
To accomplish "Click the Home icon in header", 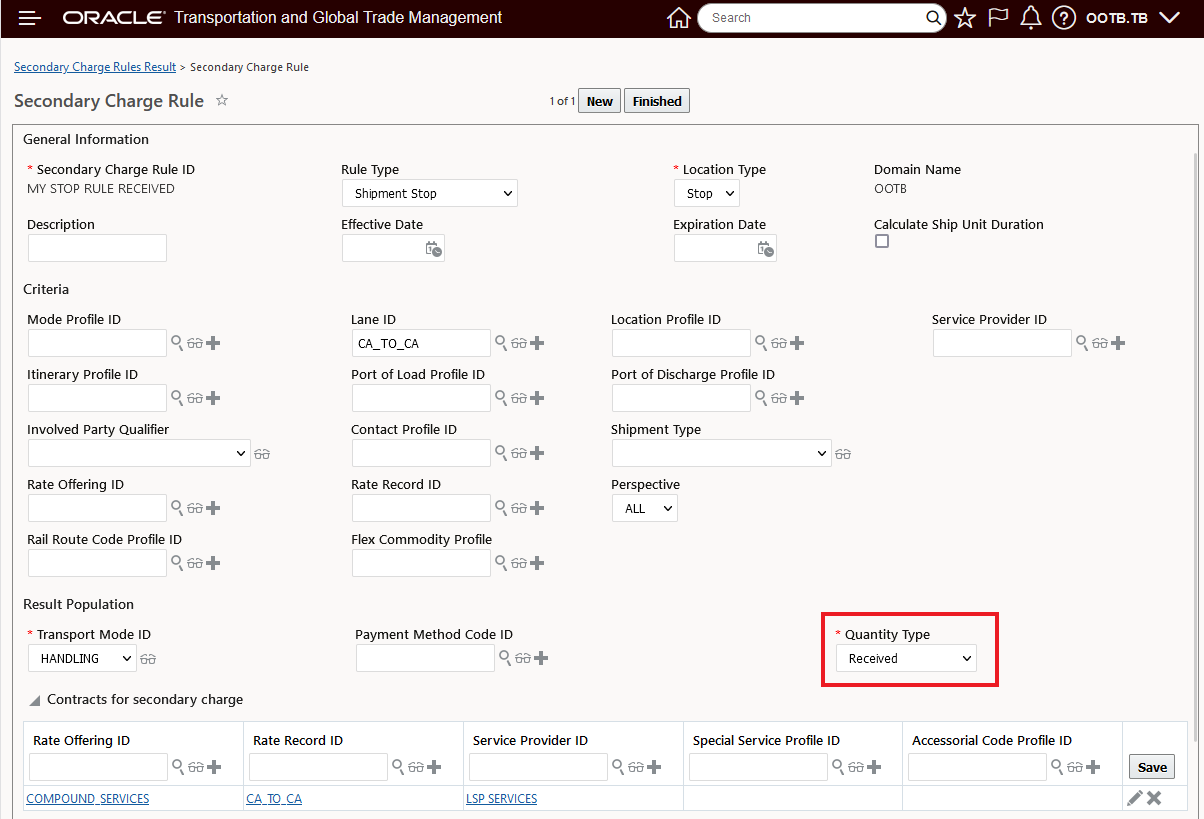I will (679, 18).
